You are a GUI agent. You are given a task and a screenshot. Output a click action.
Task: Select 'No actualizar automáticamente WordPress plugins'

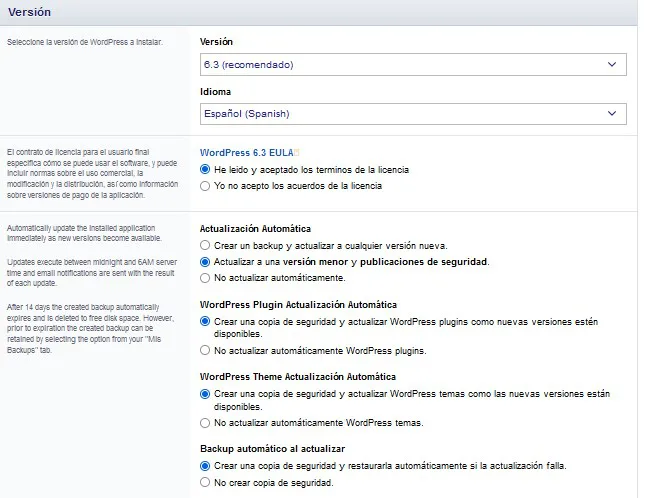point(206,350)
